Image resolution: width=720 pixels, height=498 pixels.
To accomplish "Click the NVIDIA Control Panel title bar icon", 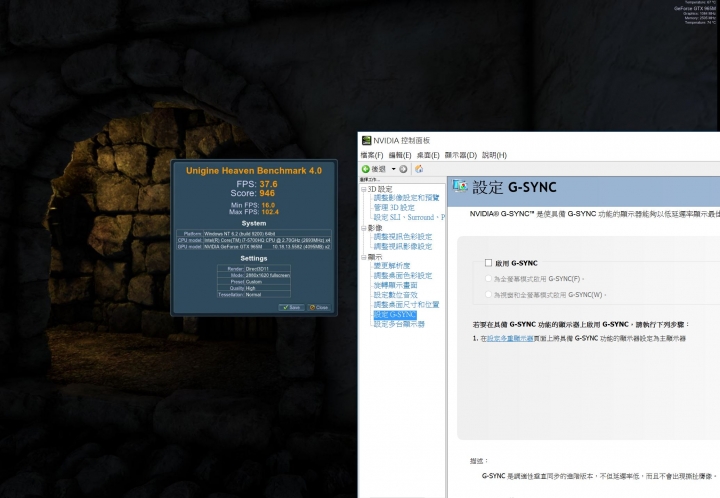I will (366, 140).
